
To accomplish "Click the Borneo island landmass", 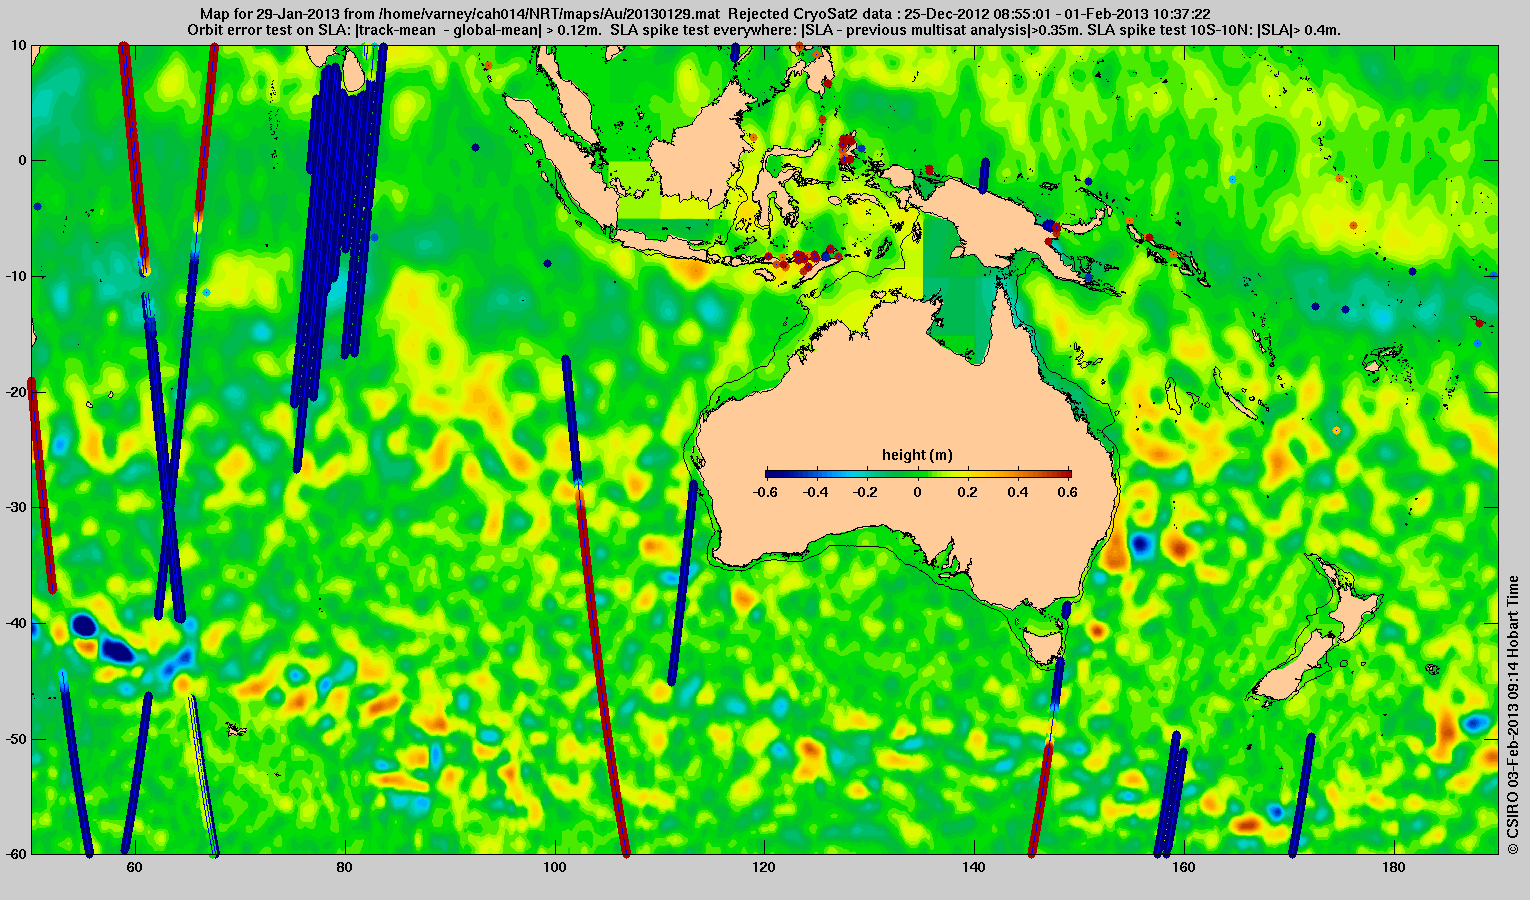I will (697, 150).
